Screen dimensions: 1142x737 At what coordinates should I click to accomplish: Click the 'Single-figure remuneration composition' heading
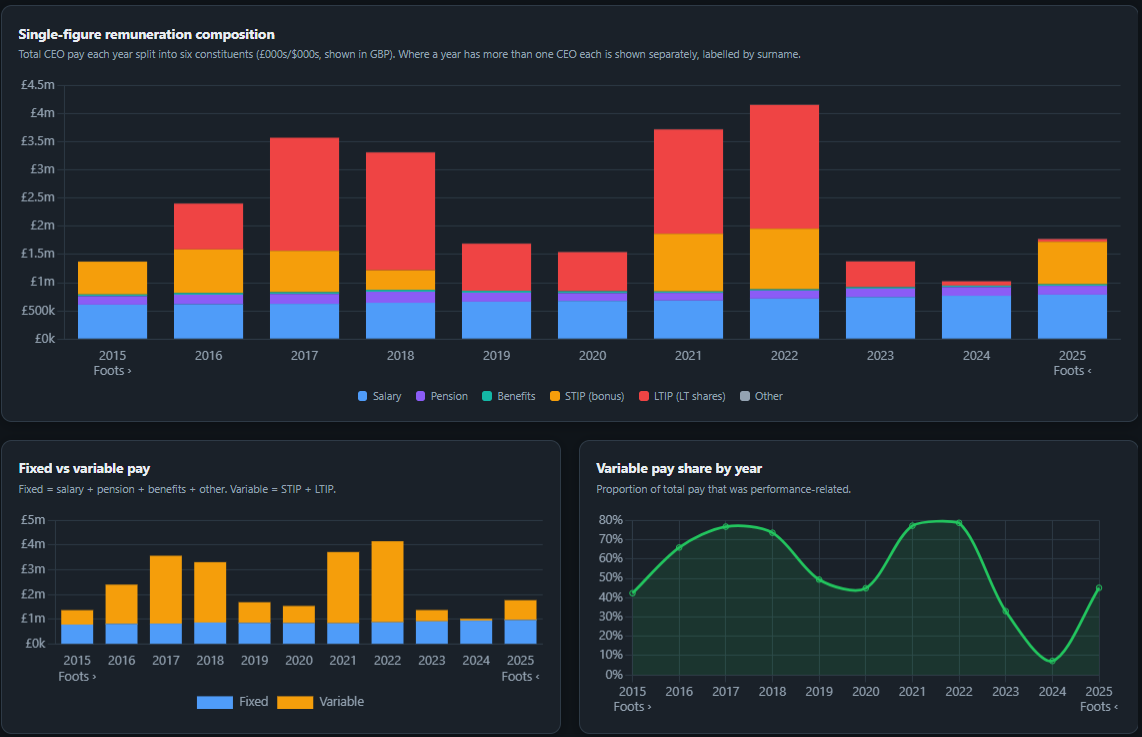coord(146,34)
